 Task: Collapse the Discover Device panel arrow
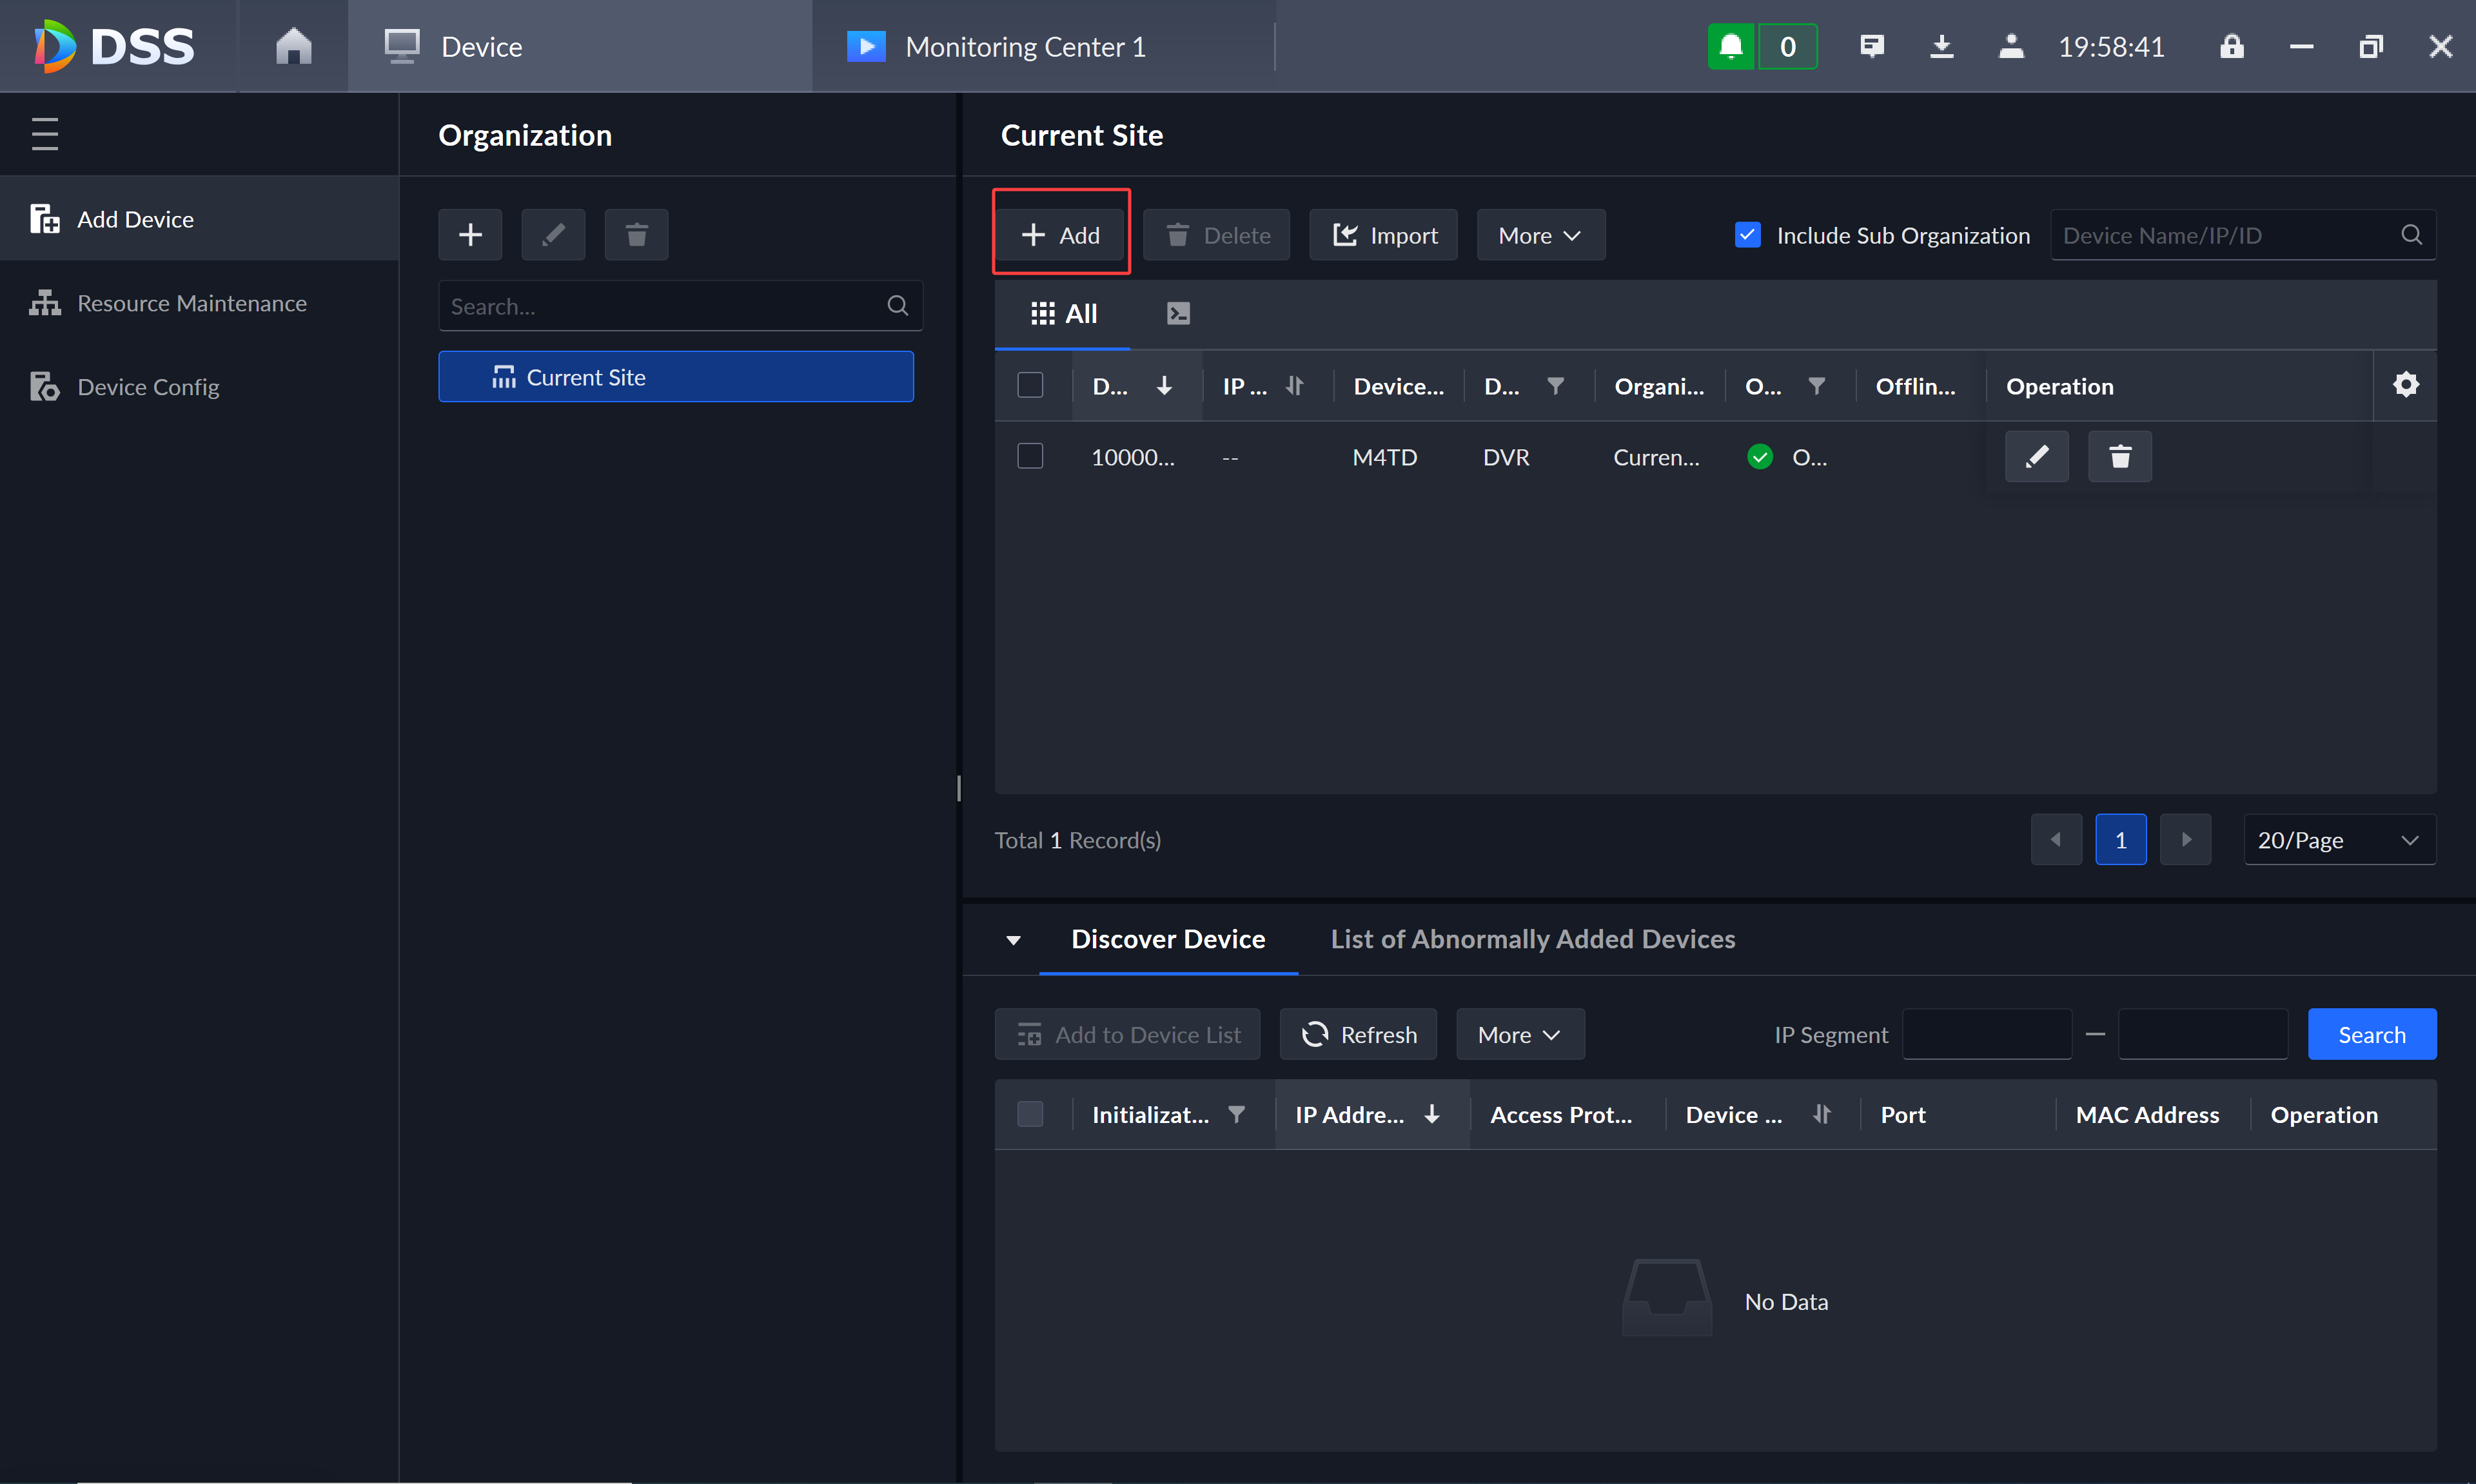(x=1013, y=940)
